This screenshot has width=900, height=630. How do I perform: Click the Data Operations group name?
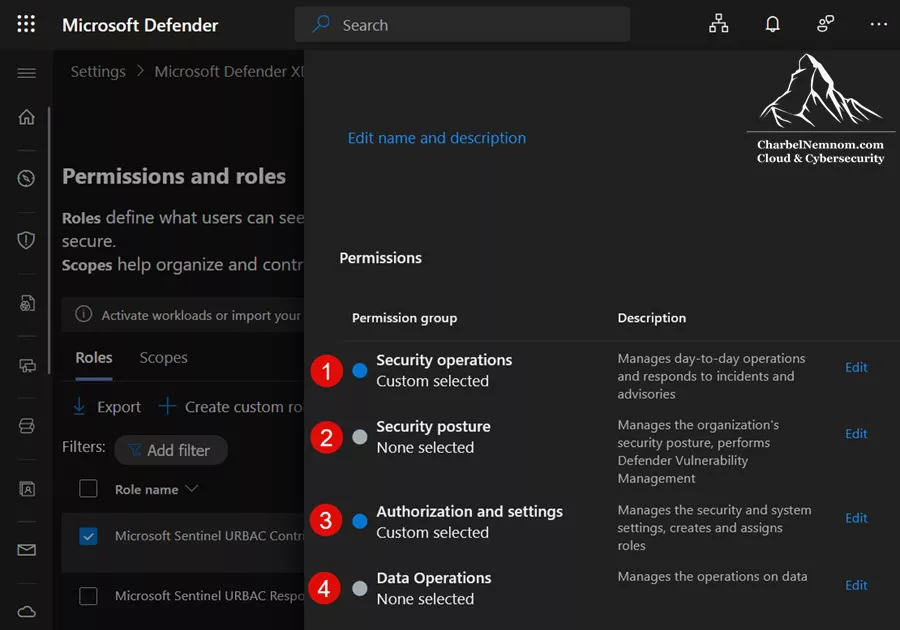click(433, 578)
